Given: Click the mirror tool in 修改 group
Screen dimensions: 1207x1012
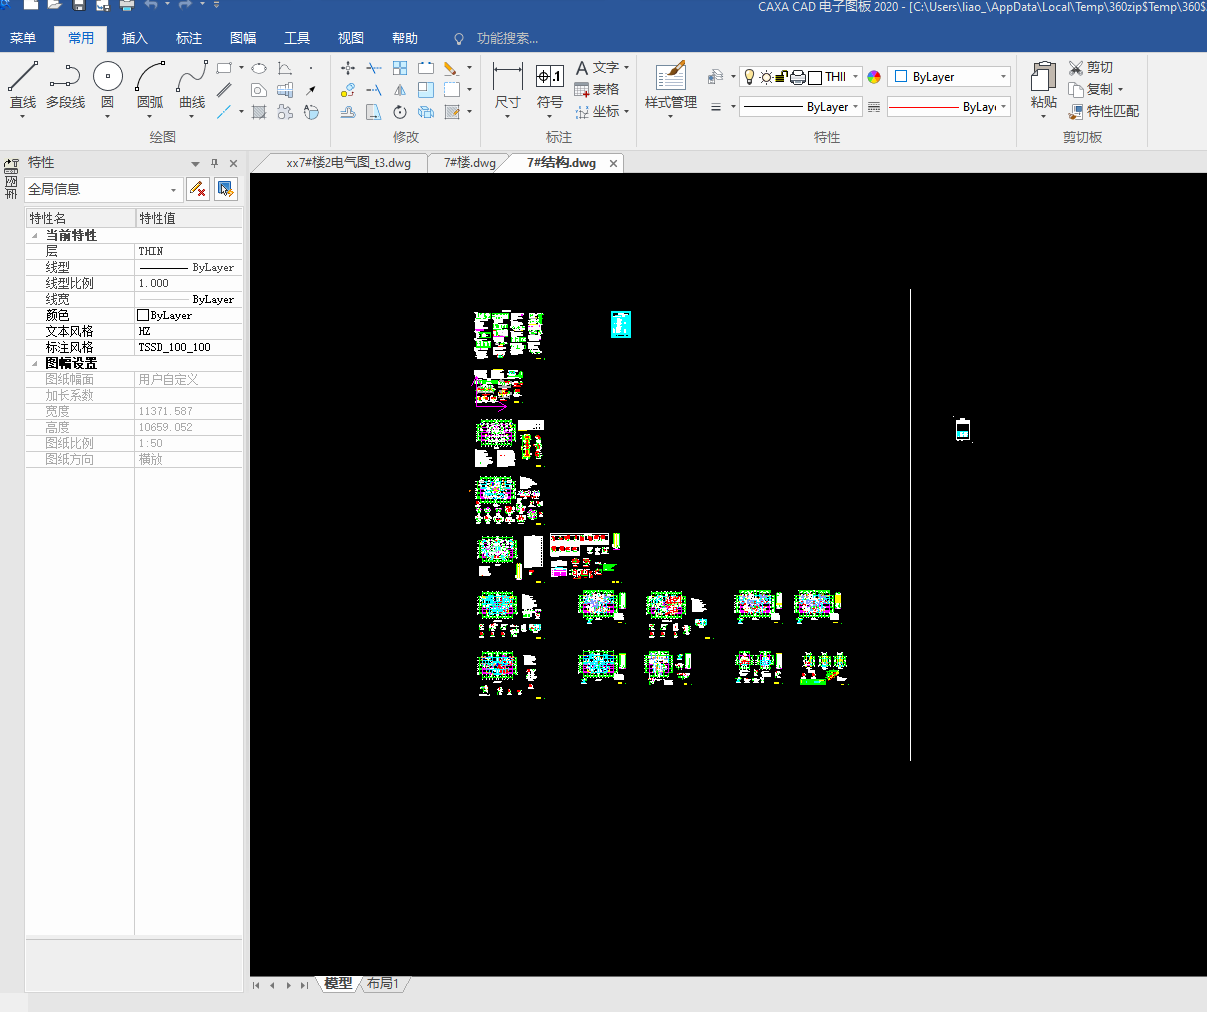Looking at the screenshot, I should [x=400, y=90].
